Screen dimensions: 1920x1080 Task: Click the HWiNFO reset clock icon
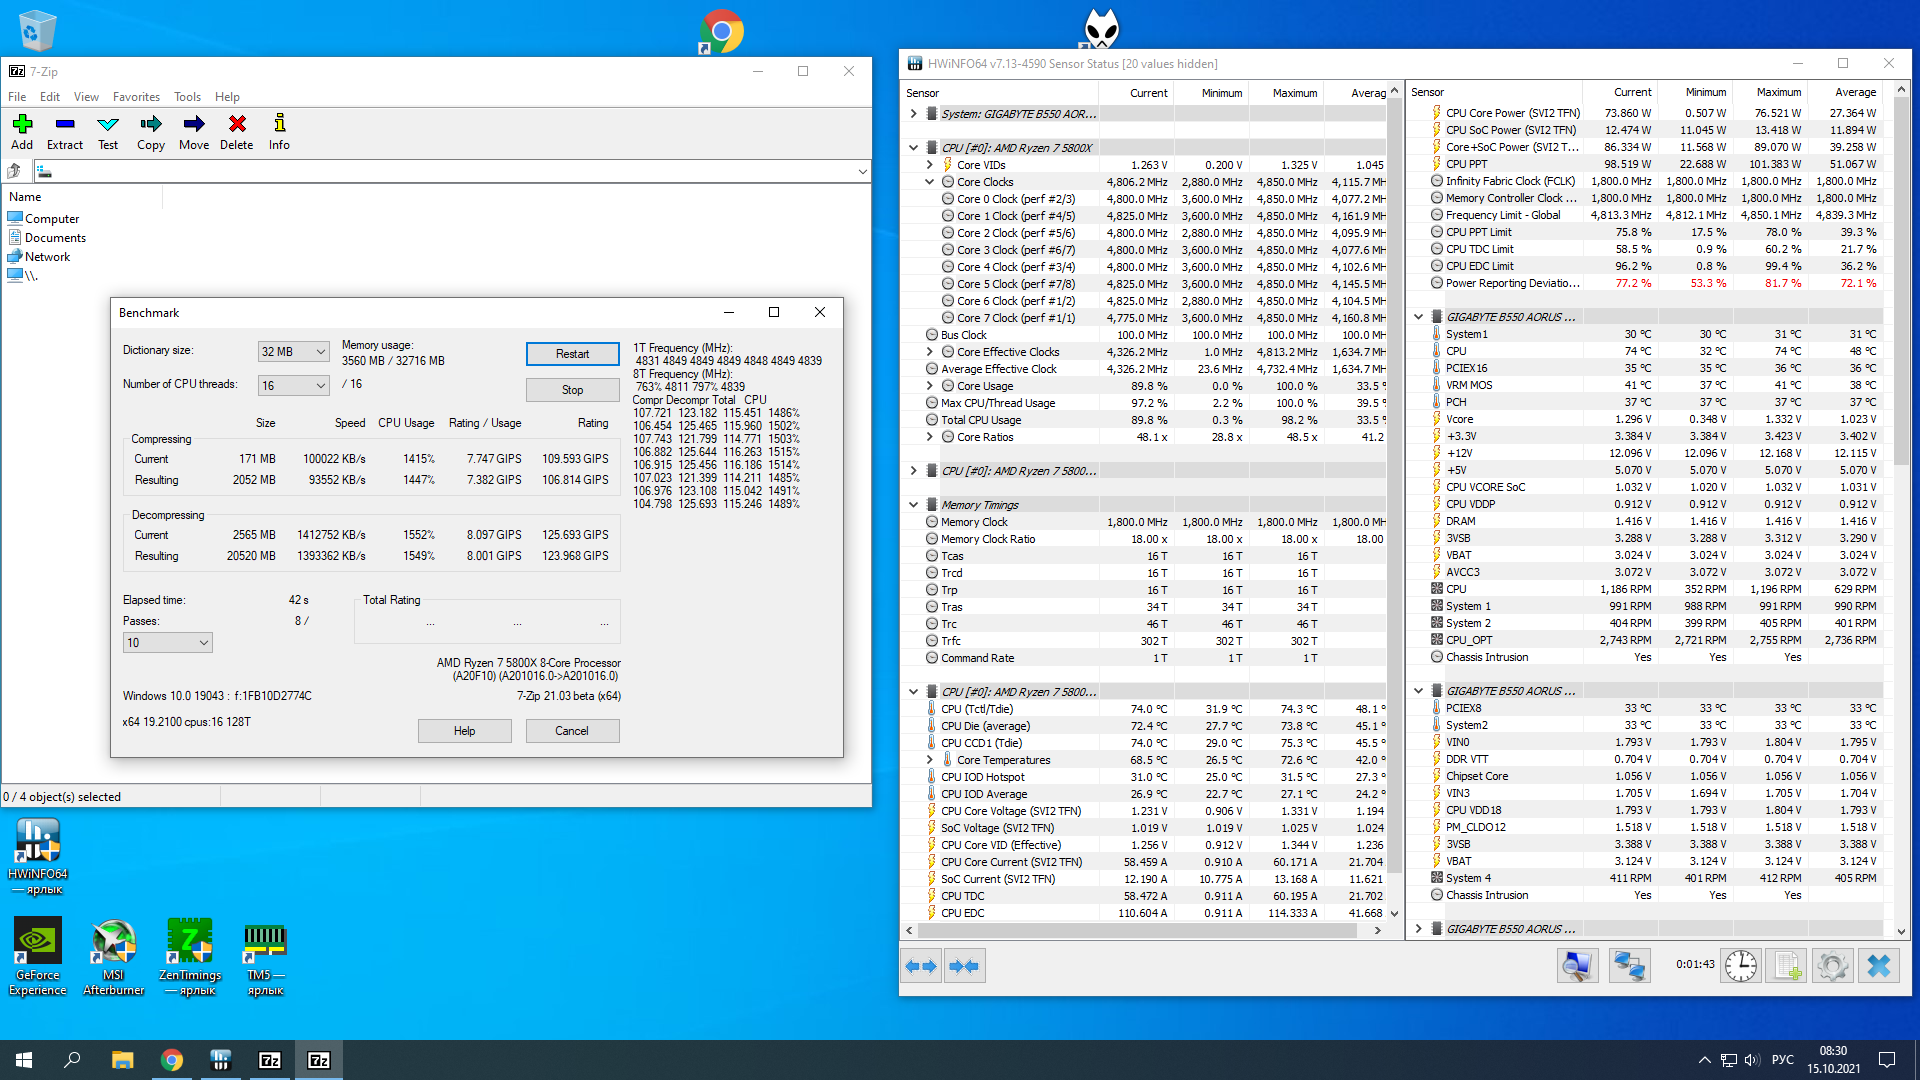coord(1740,966)
